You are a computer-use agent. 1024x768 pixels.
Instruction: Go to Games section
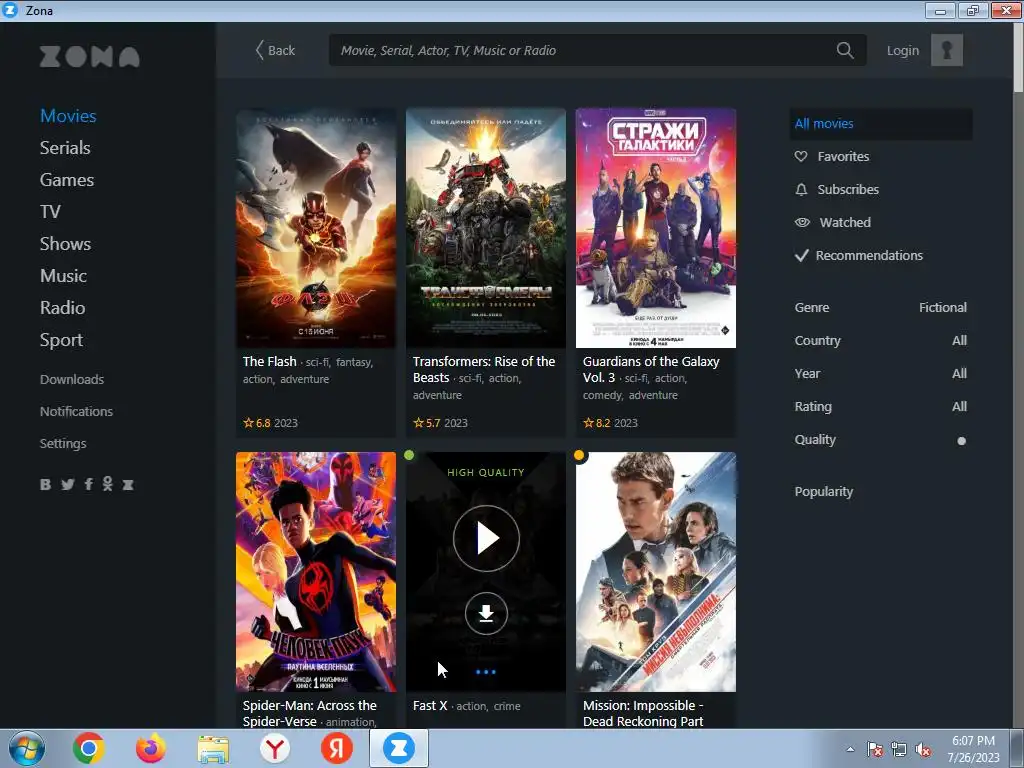(x=67, y=180)
